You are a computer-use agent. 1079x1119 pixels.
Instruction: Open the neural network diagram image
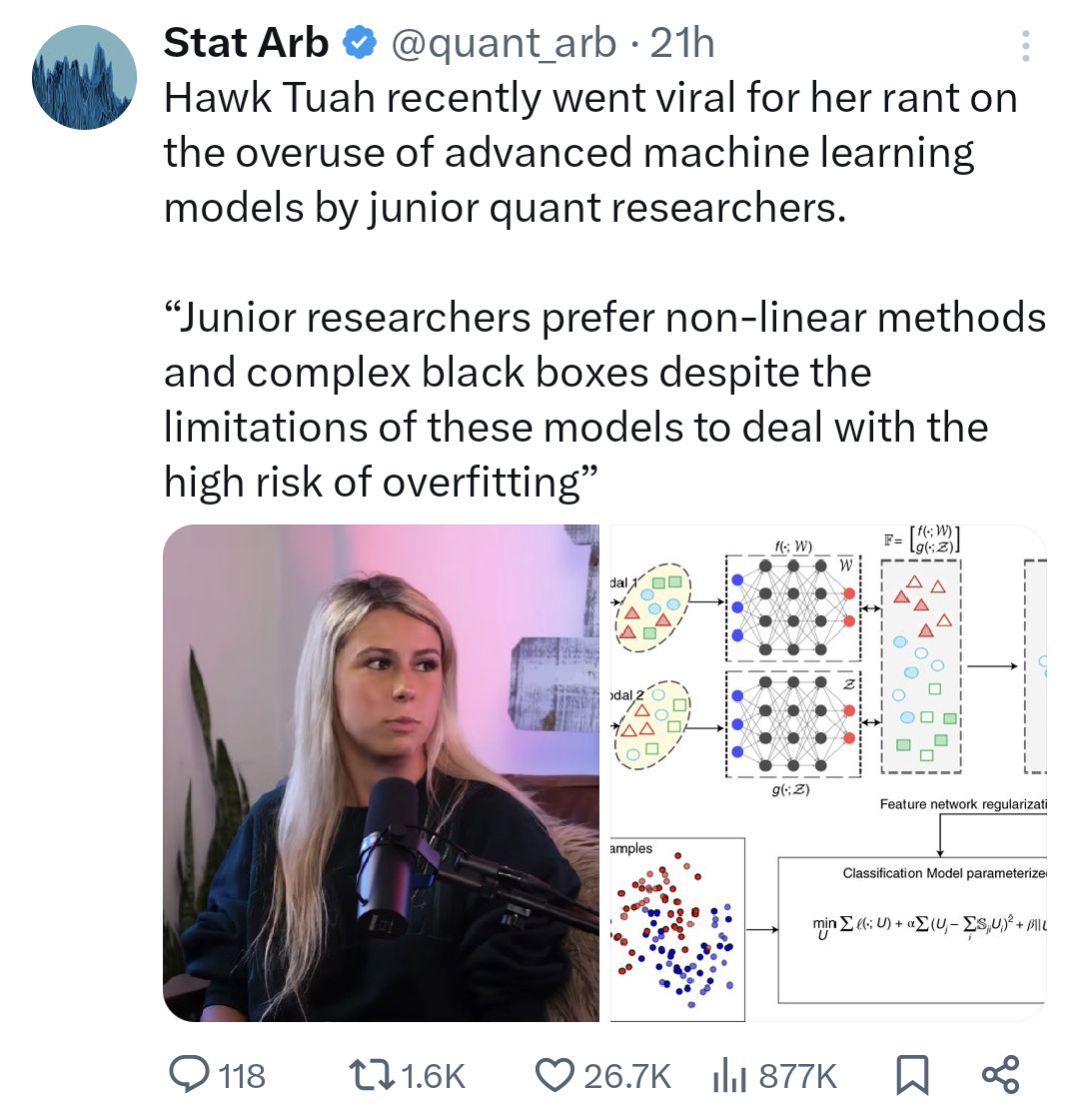tap(828, 773)
